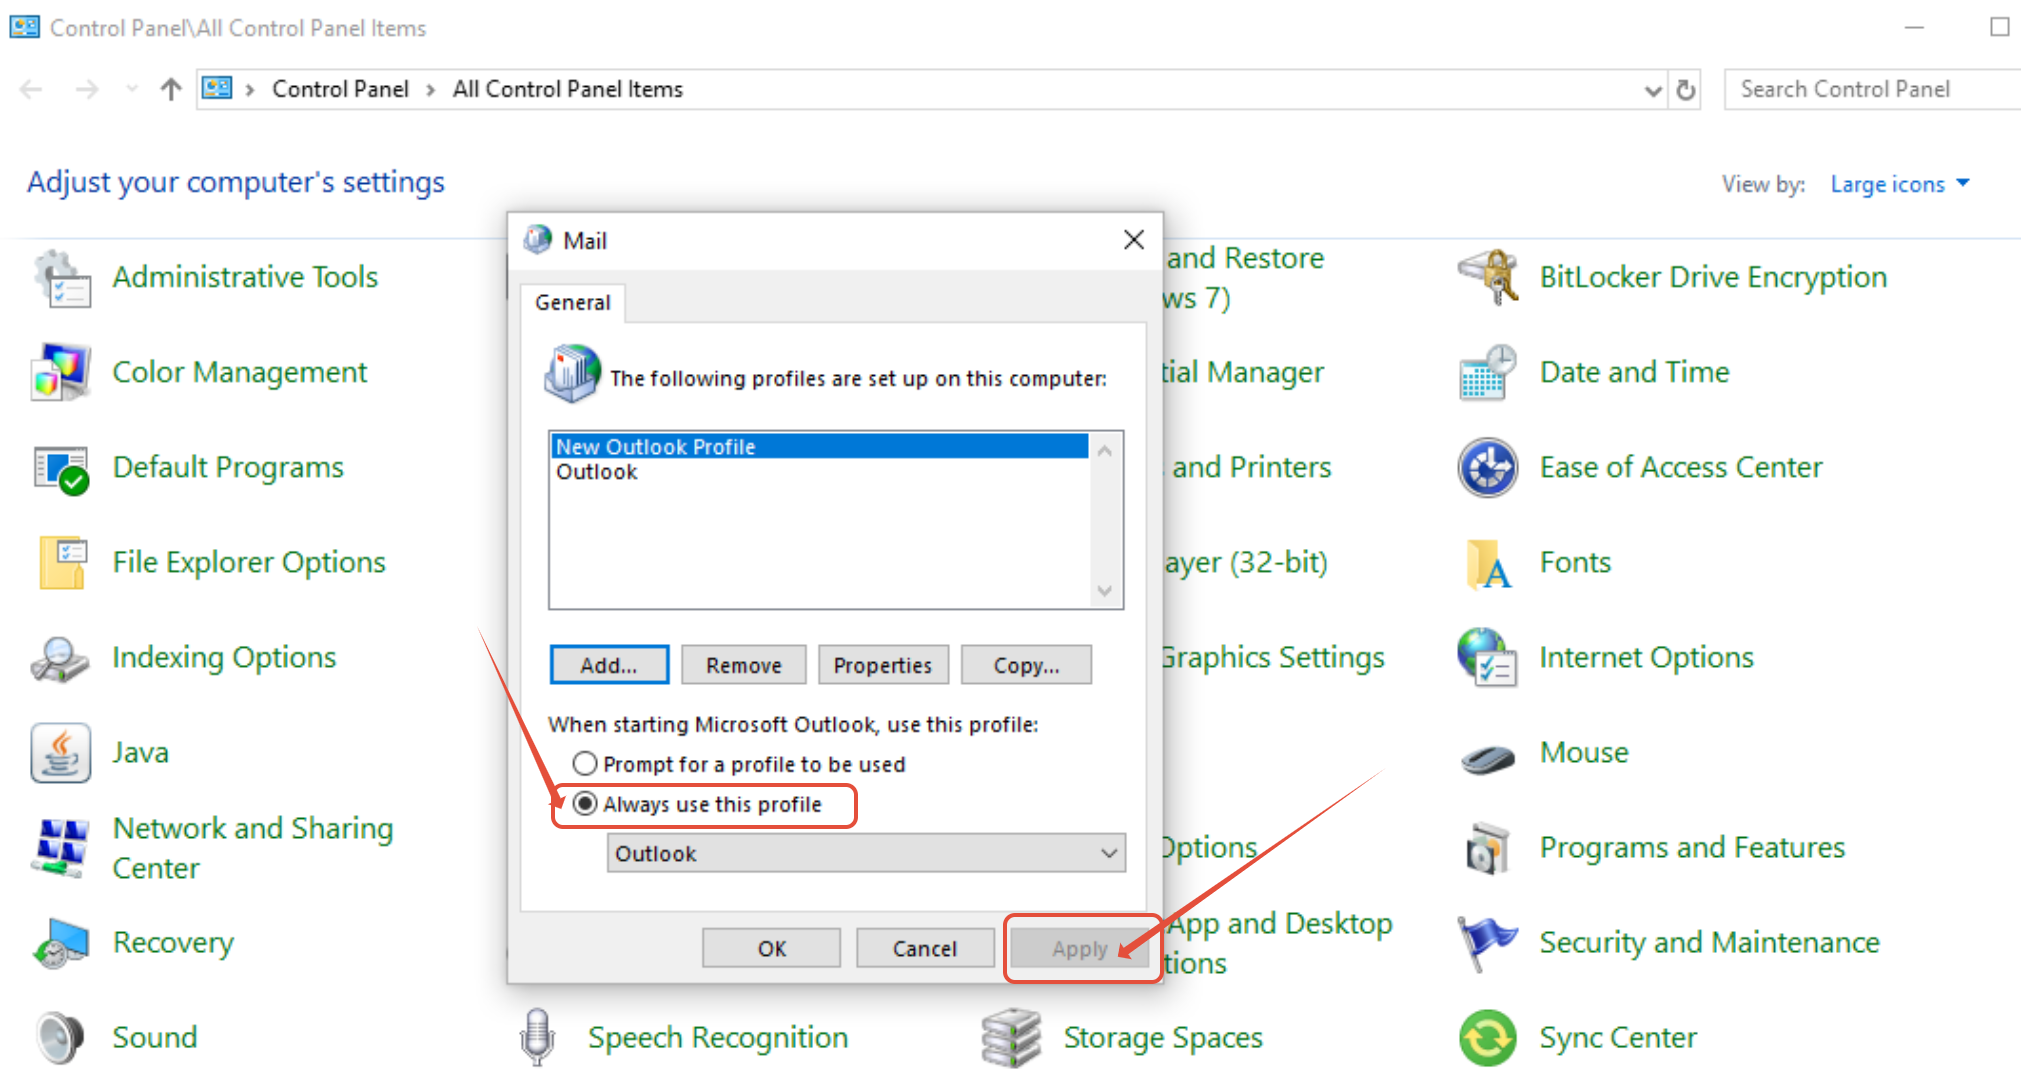Open the Storage Spaces icon
Image resolution: width=2021 pixels, height=1078 pixels.
tap(1012, 1037)
